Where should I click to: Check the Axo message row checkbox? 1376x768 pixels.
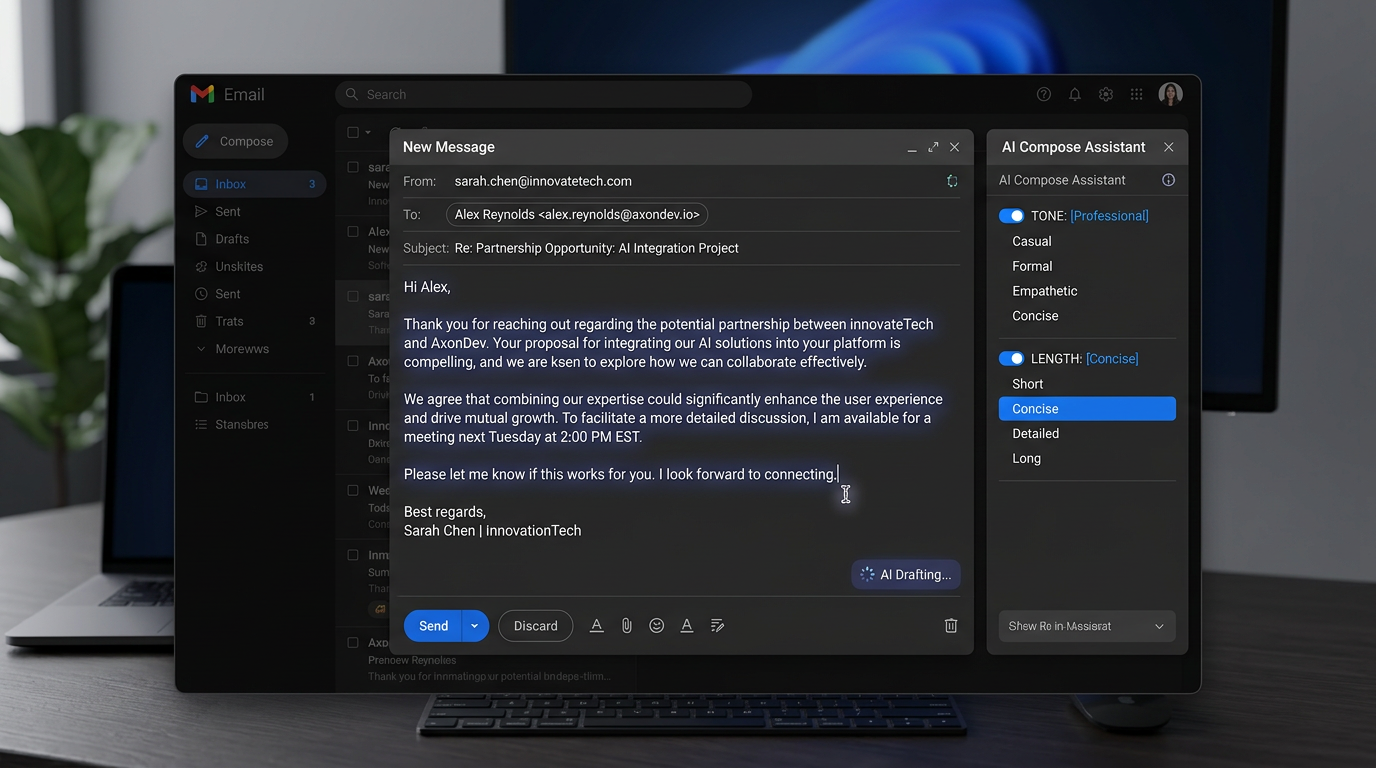[353, 361]
